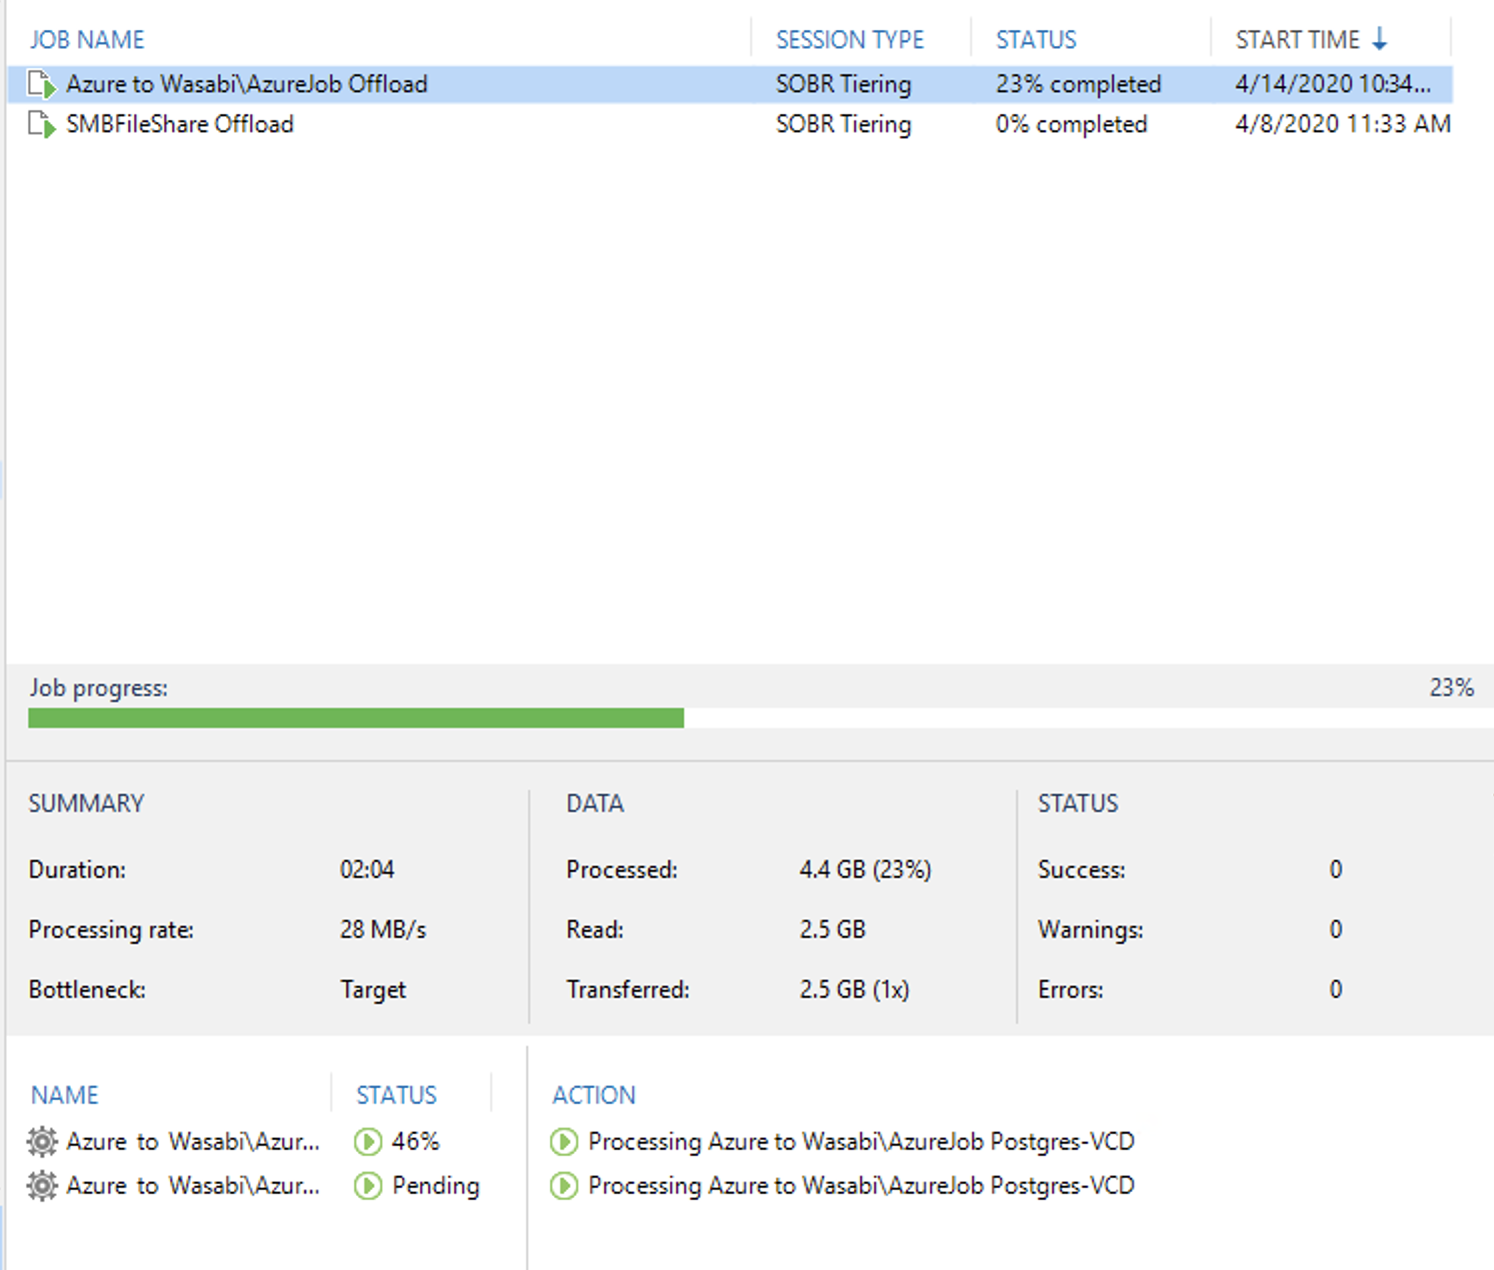
Task: Select the Azure to Wasabi\AzureJob Offload row
Action: coord(730,84)
